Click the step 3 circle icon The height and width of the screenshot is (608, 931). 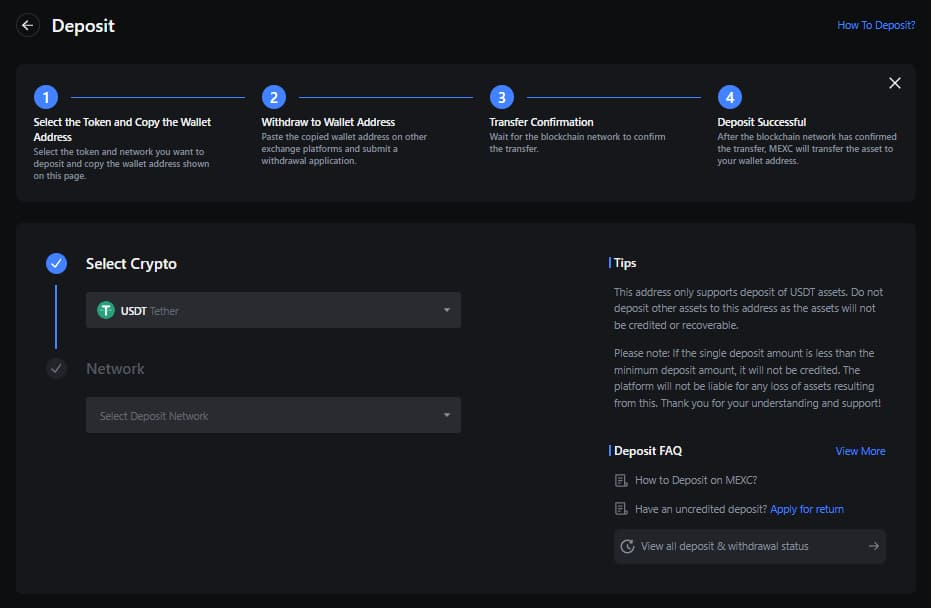click(501, 97)
